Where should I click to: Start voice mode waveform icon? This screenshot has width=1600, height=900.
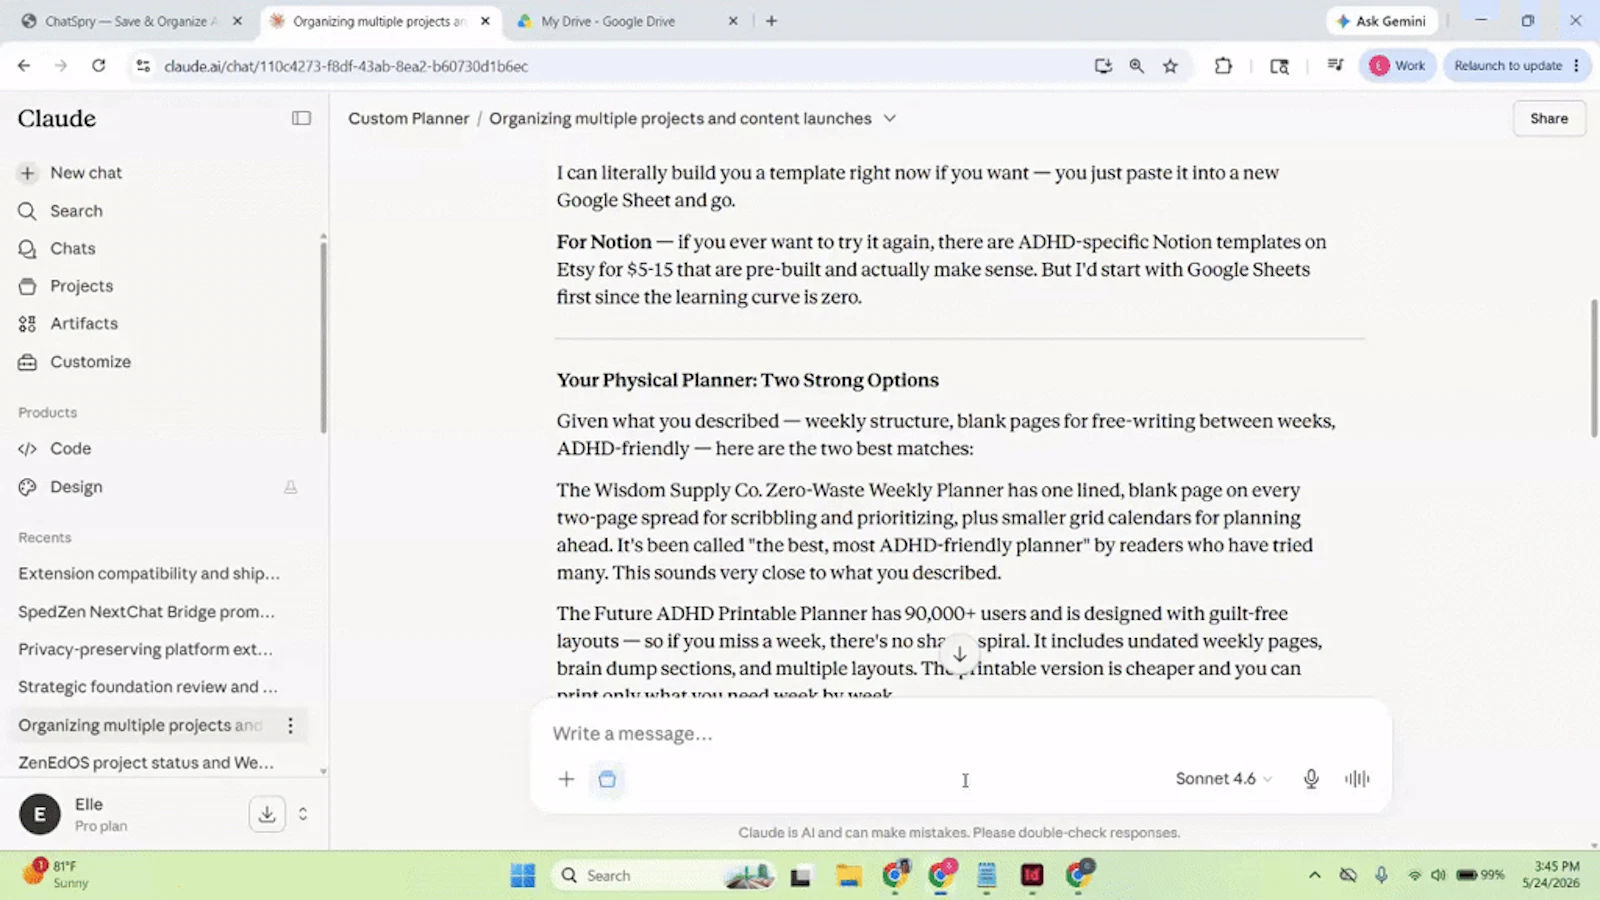pyautogui.click(x=1357, y=779)
